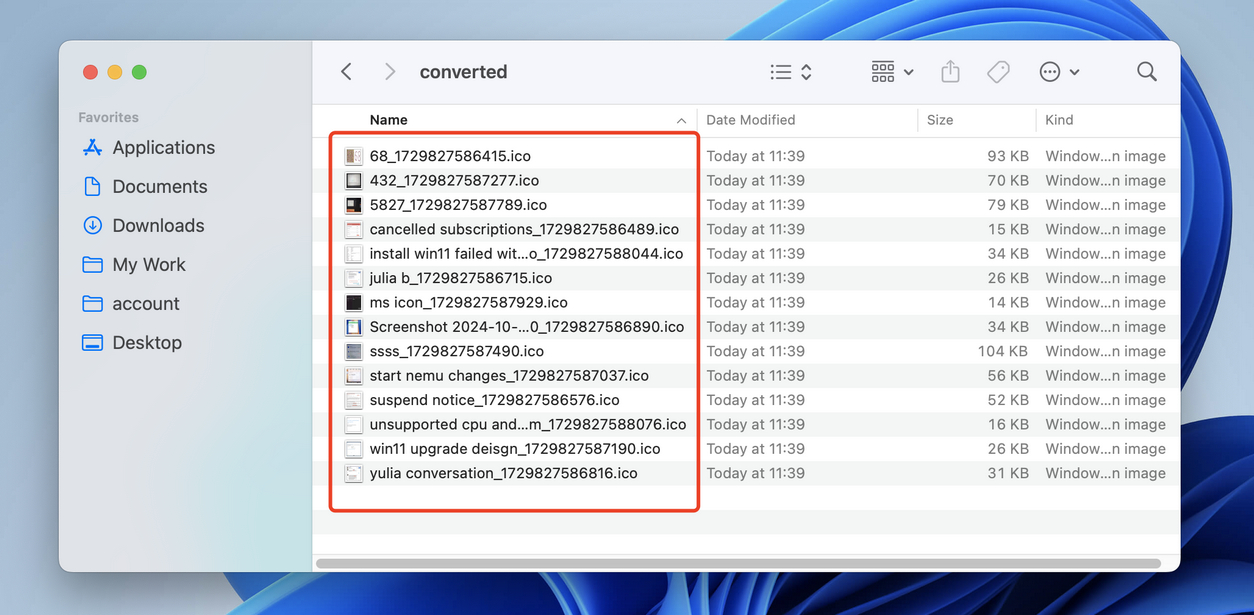
Task: Open the My Work folder icon
Action: [91, 264]
